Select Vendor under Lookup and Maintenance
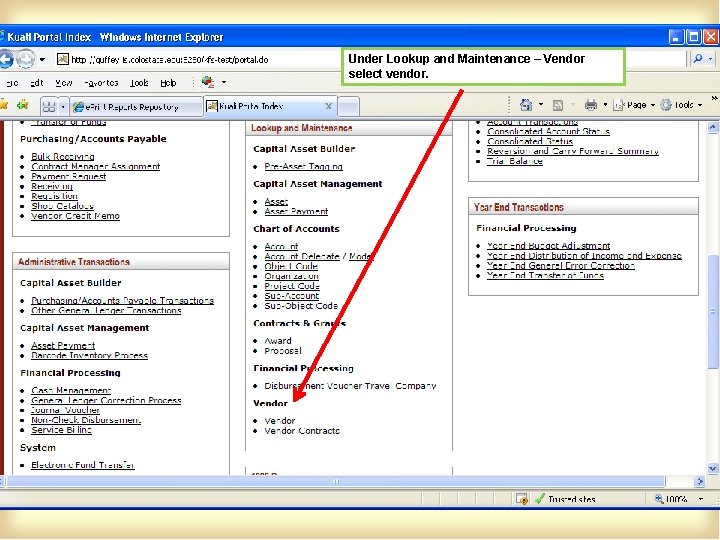The height and width of the screenshot is (540, 720). tap(280, 421)
